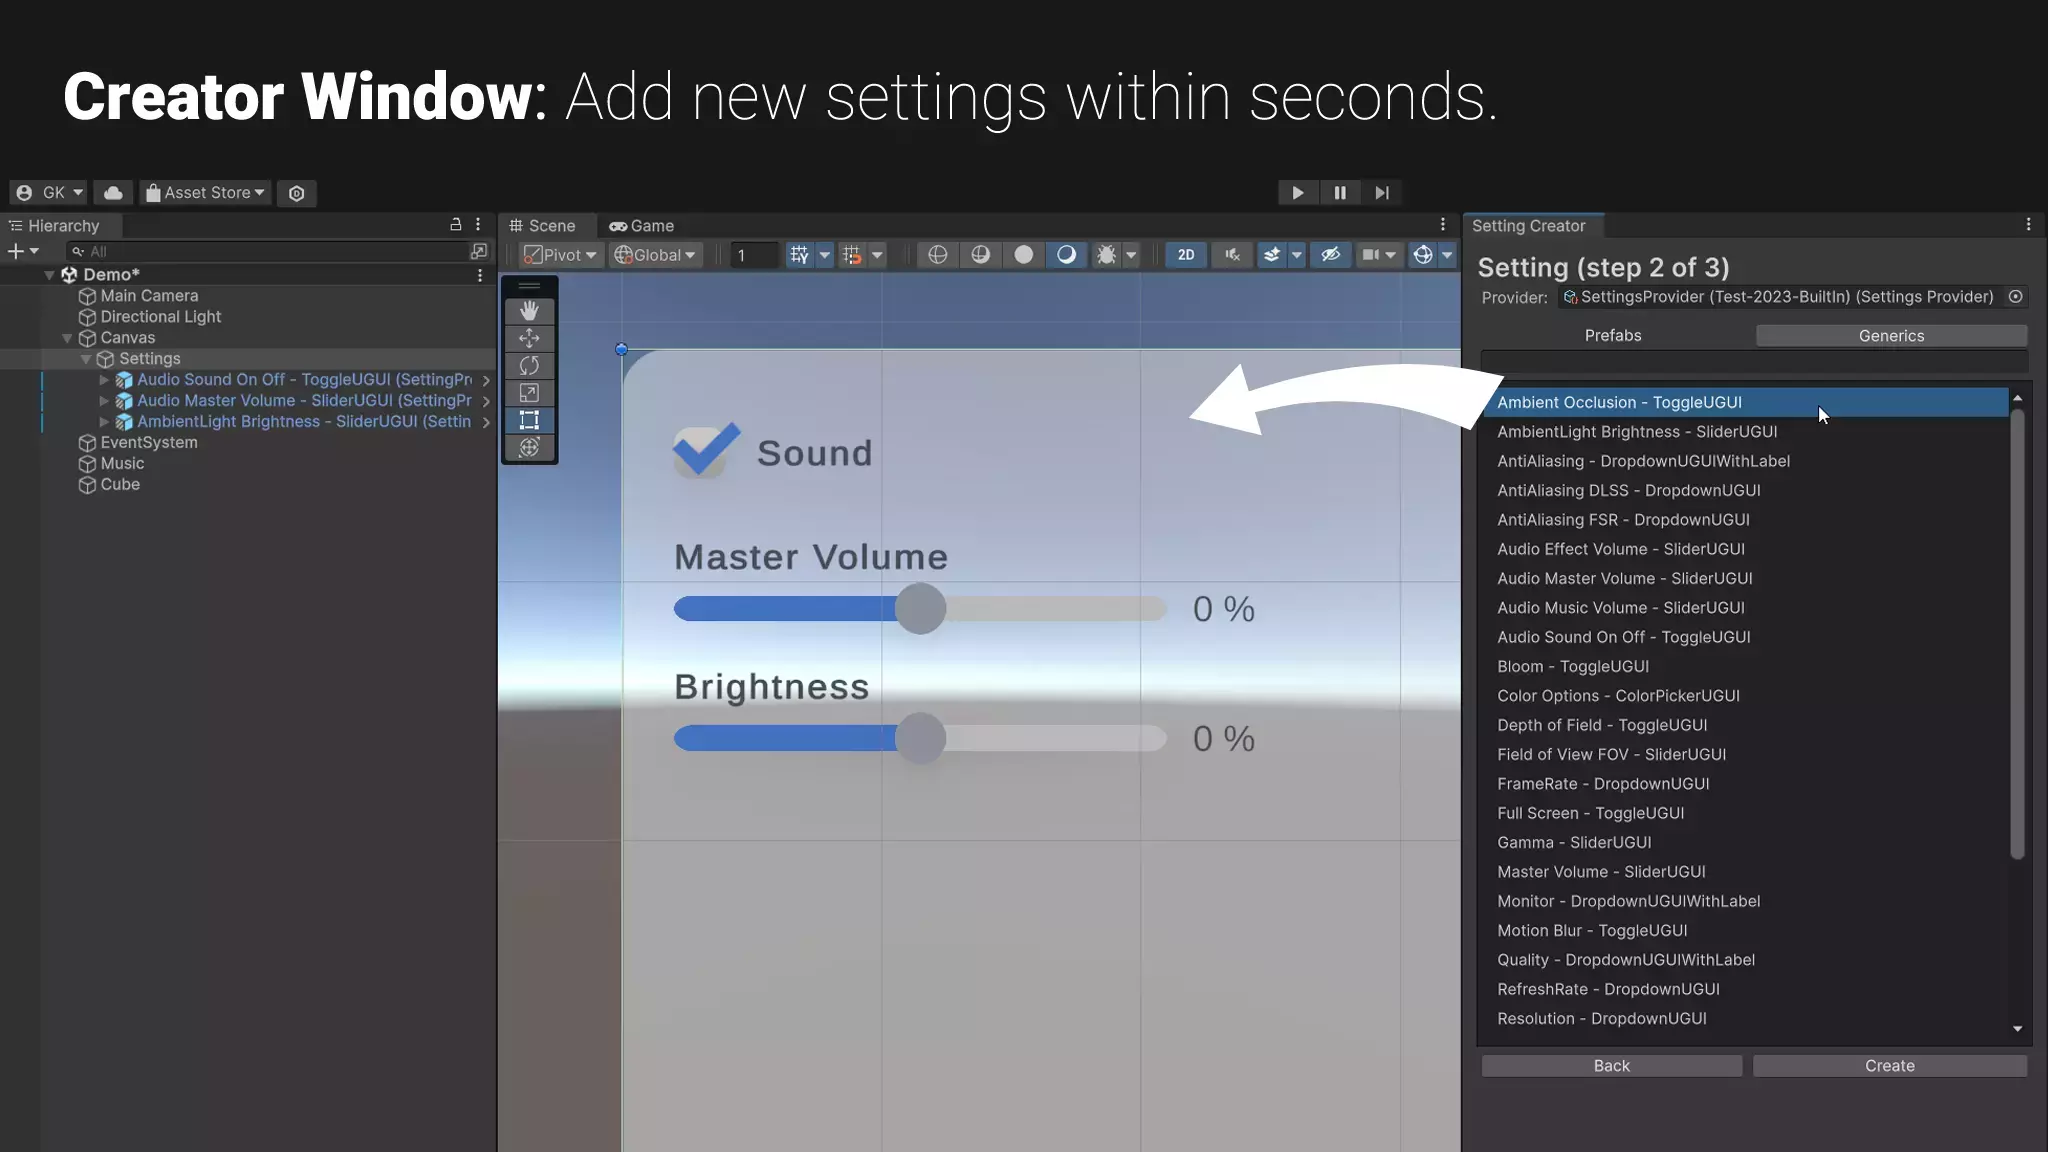Select Bloom - ToggleUGUI in the list
The image size is (2048, 1152).
click(1572, 667)
